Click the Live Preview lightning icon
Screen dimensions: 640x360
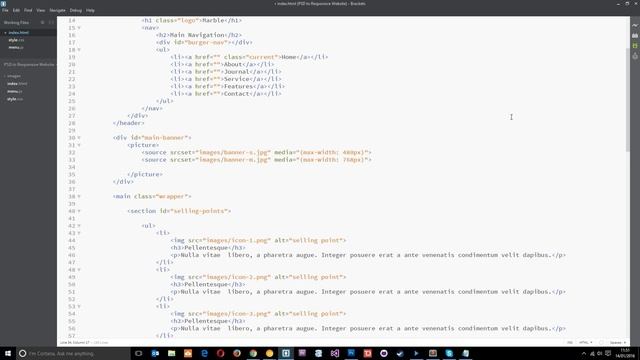click(635, 25)
